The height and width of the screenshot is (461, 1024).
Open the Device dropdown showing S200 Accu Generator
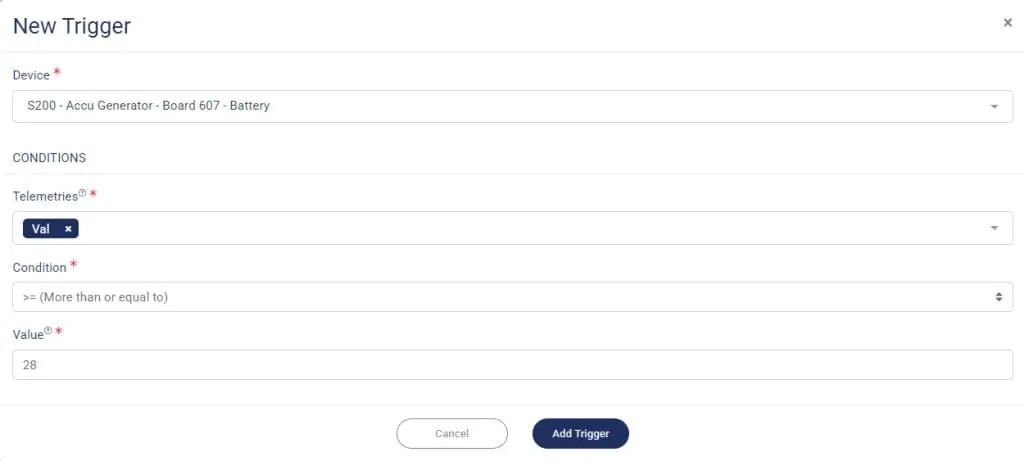(500, 106)
